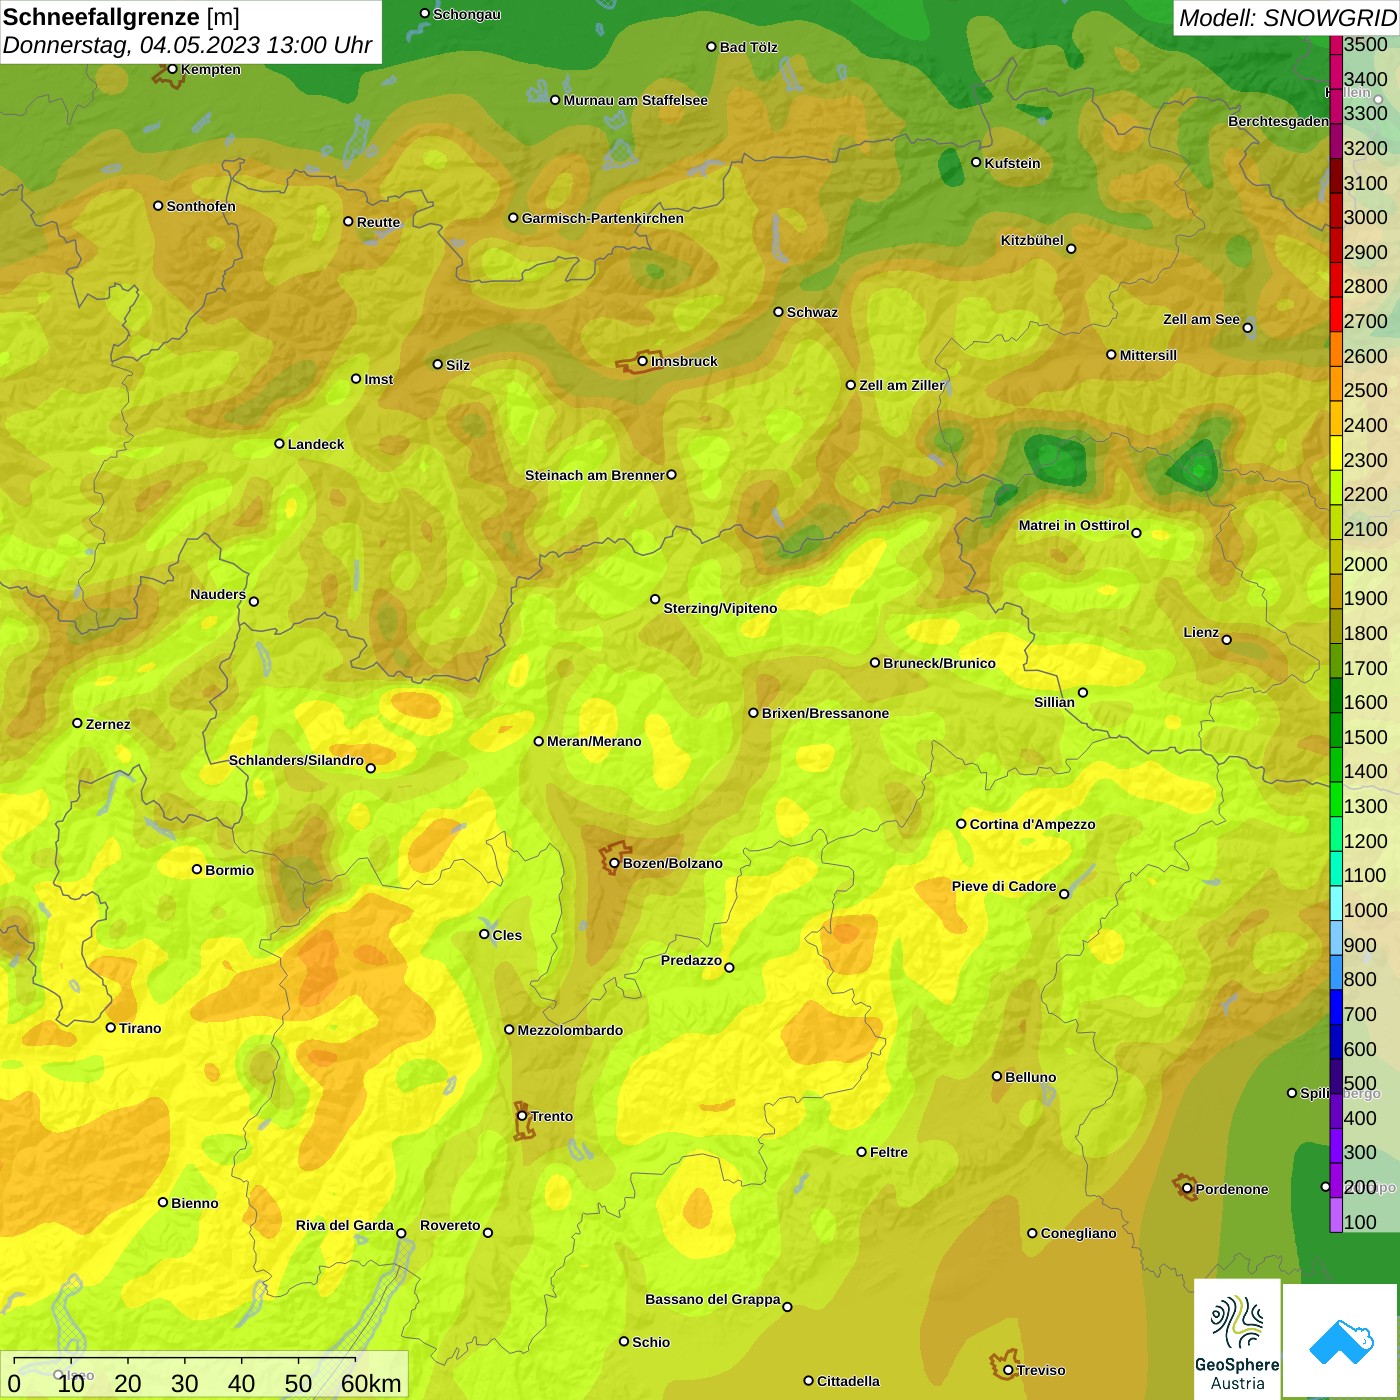Click the Kempten city marker

(x=172, y=69)
